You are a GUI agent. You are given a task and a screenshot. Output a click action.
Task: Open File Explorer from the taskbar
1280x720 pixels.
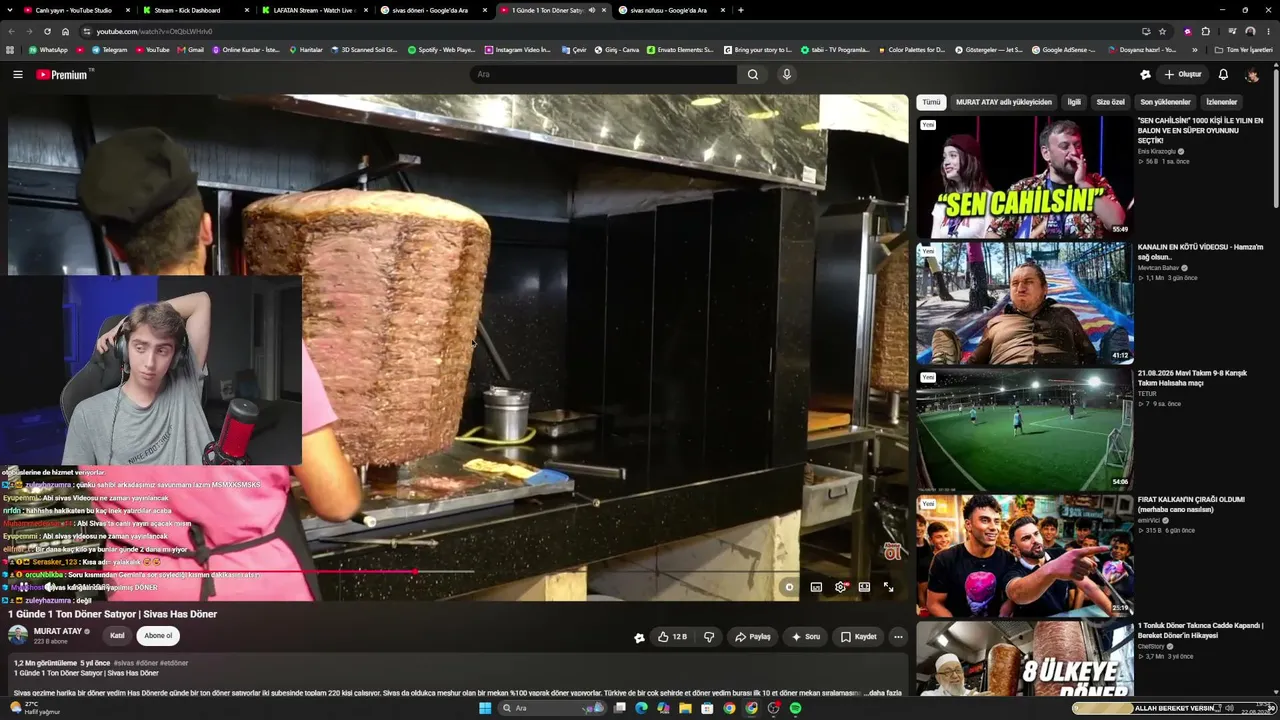(x=685, y=708)
